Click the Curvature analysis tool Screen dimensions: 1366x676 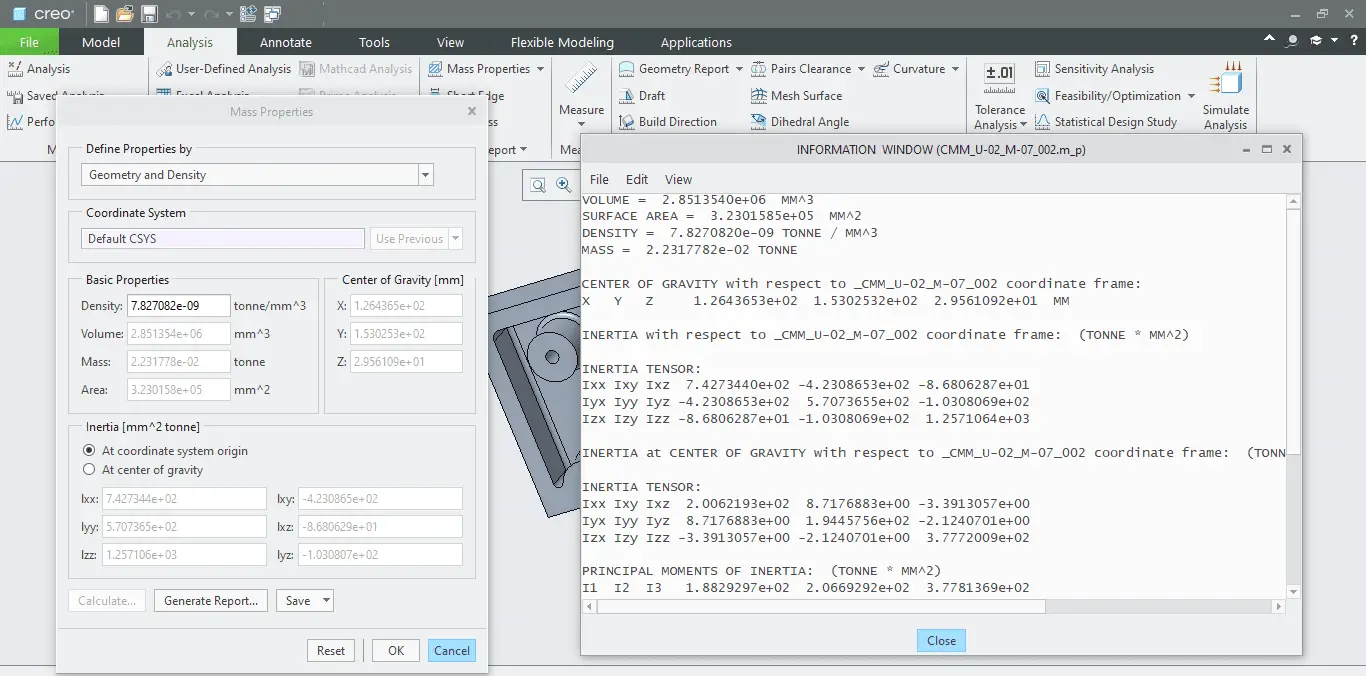tap(909, 69)
